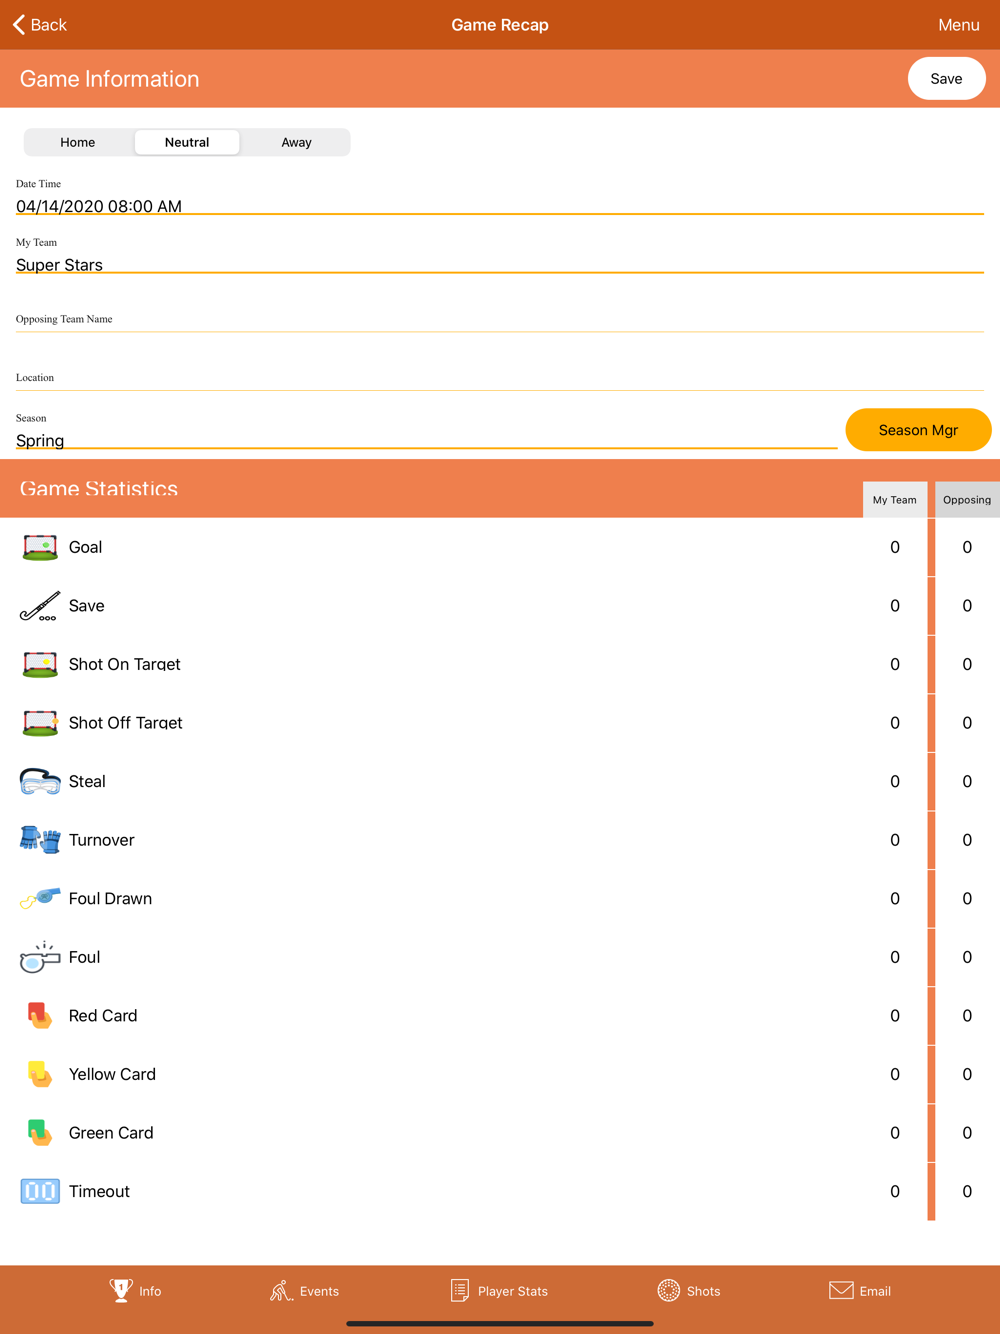Open the Menu in the top bar
This screenshot has width=1000, height=1334.
[x=959, y=25]
